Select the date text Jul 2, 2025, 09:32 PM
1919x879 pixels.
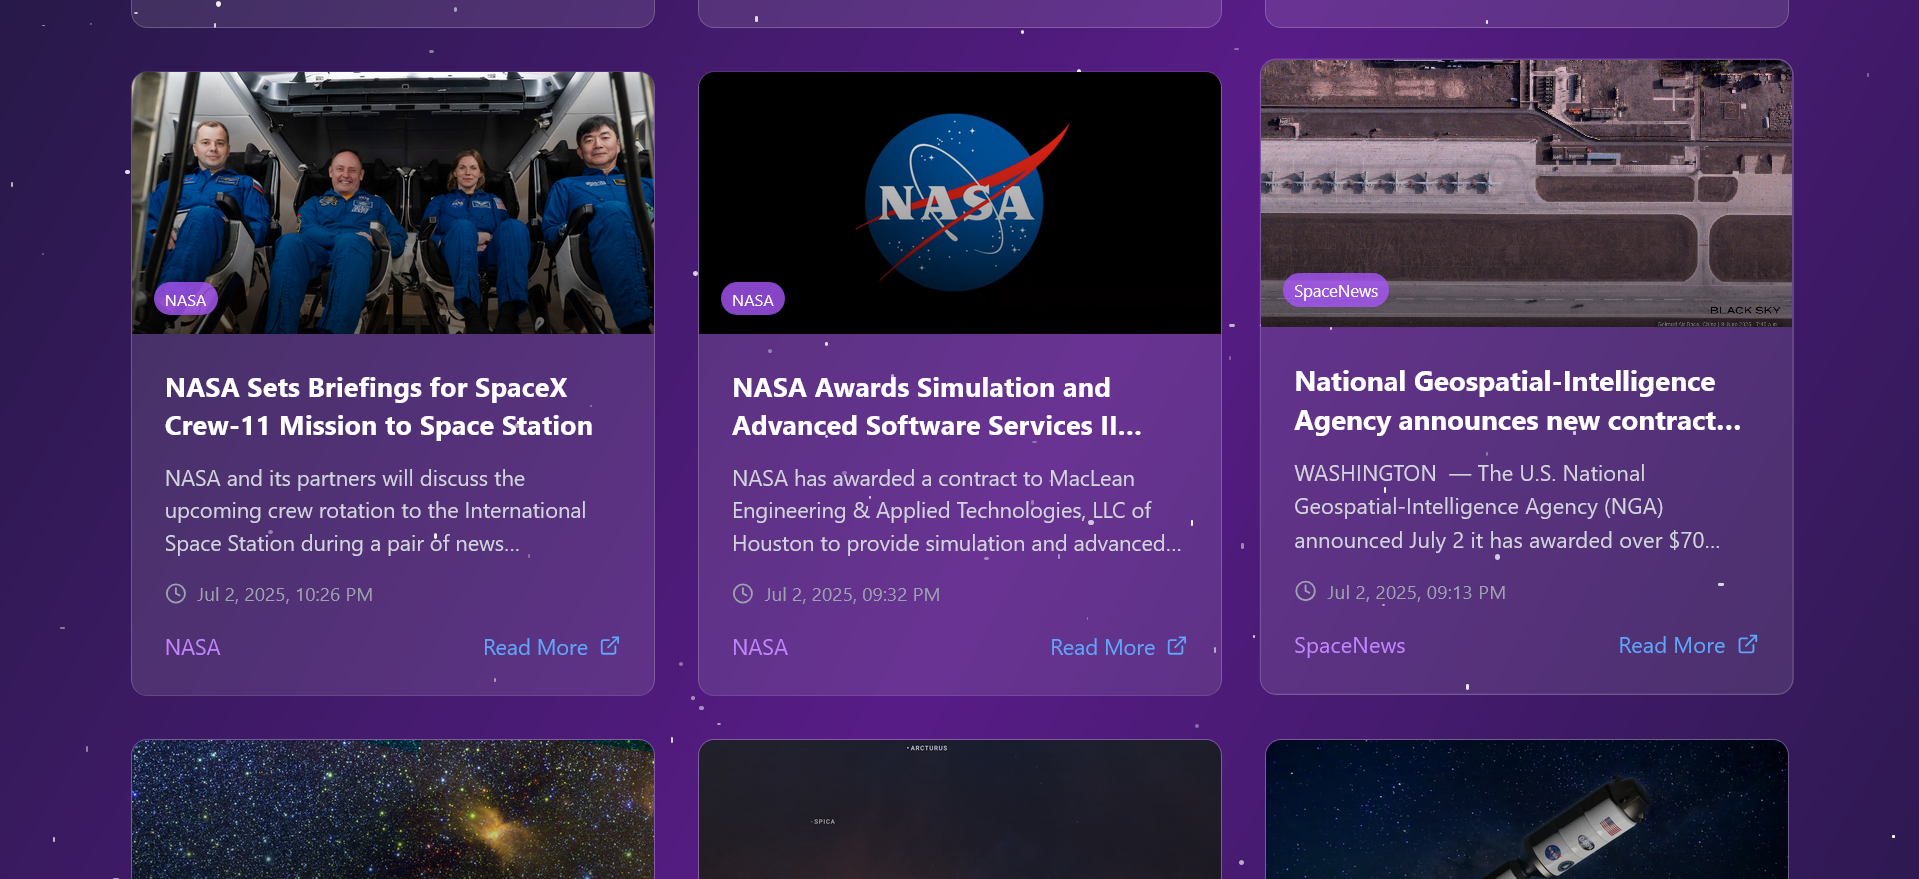pos(852,594)
